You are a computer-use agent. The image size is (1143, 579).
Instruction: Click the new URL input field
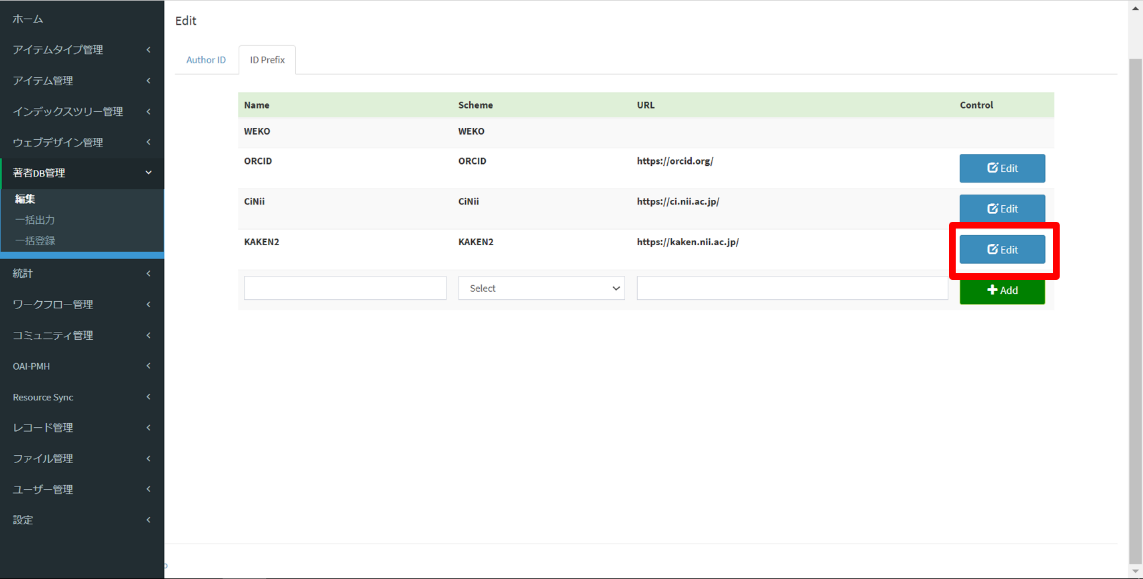792,288
